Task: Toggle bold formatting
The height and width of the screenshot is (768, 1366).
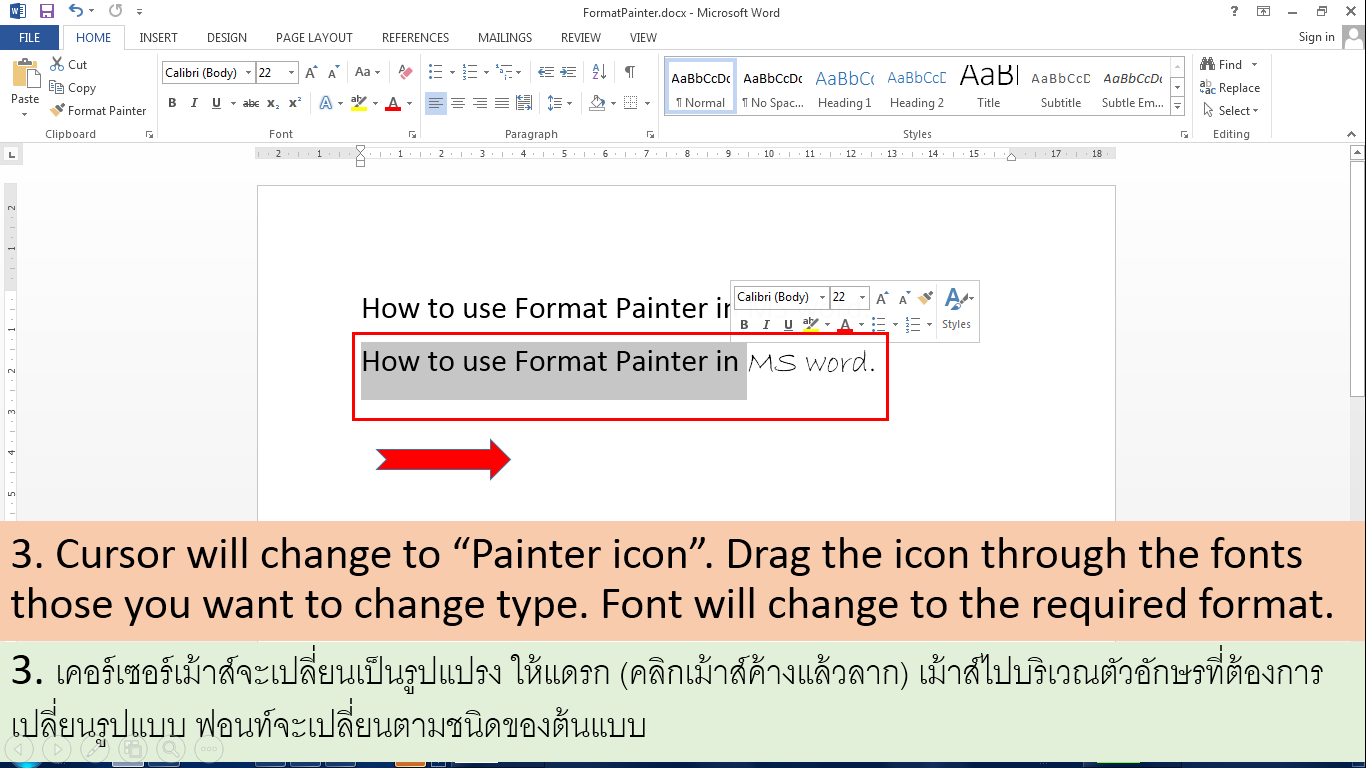Action: point(172,102)
